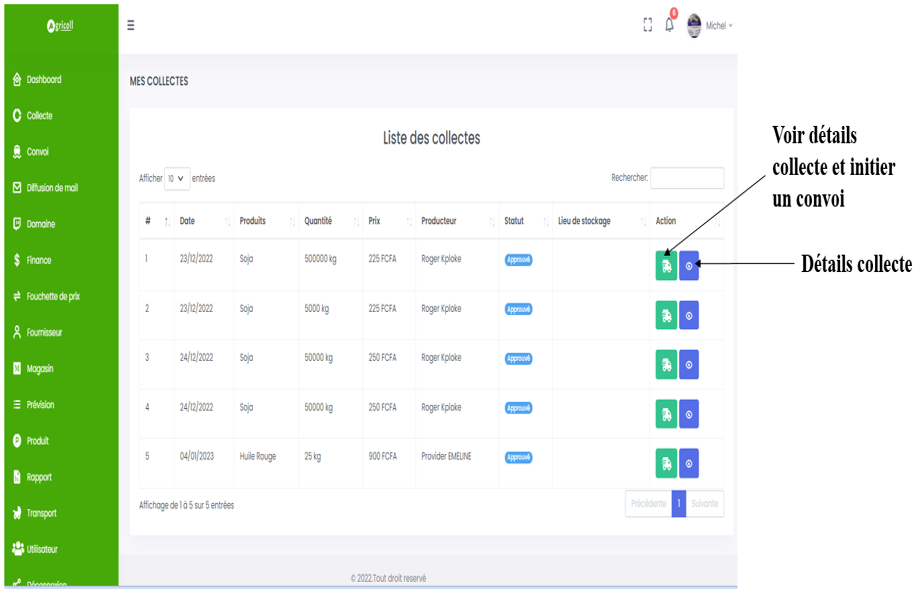This screenshot has height=596, width=923.
Task: Select Finance from the sidebar menu
Action: tap(38, 260)
